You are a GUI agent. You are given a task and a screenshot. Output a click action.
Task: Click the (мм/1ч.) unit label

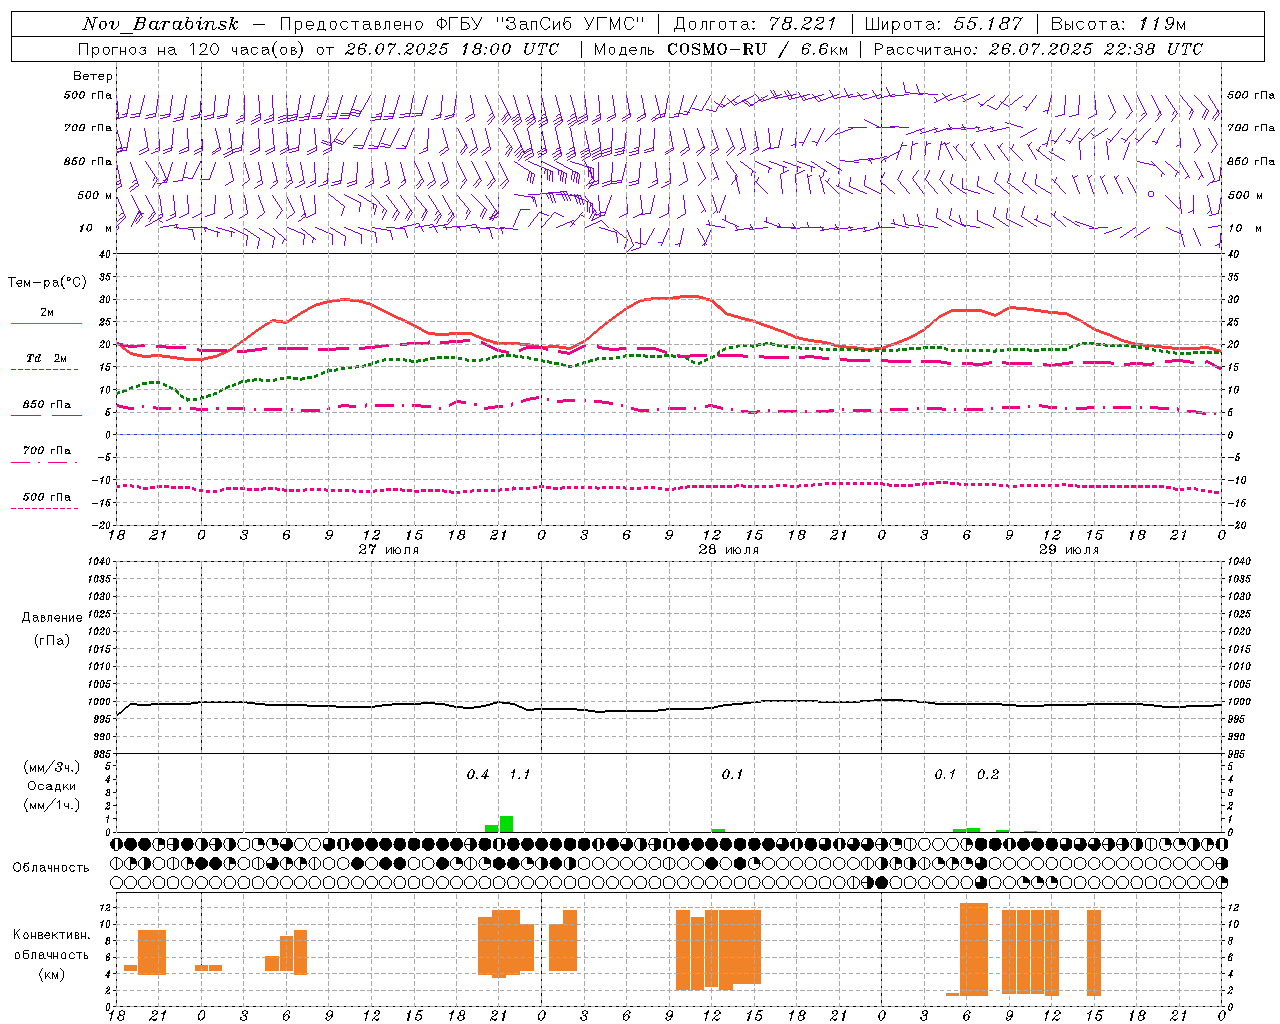coord(52,805)
